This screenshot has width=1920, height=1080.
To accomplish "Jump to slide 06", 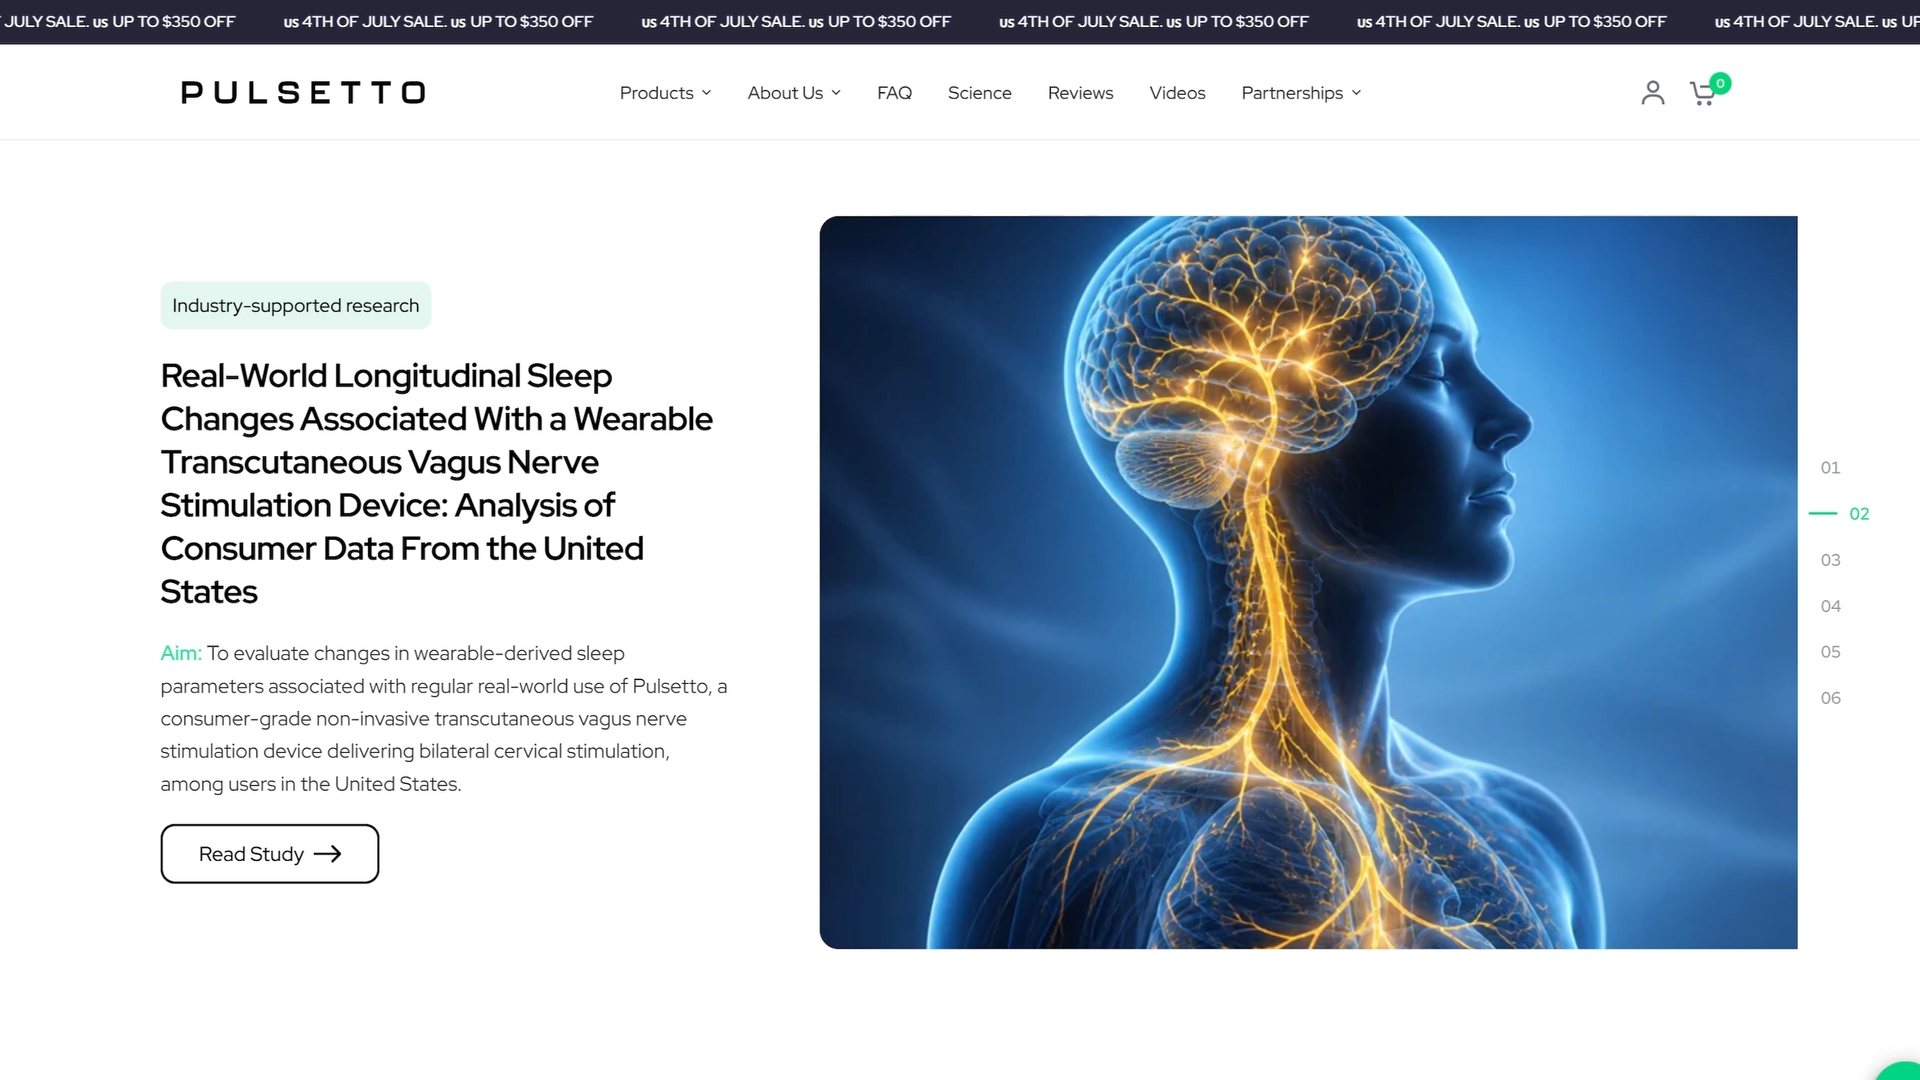I will point(1830,698).
